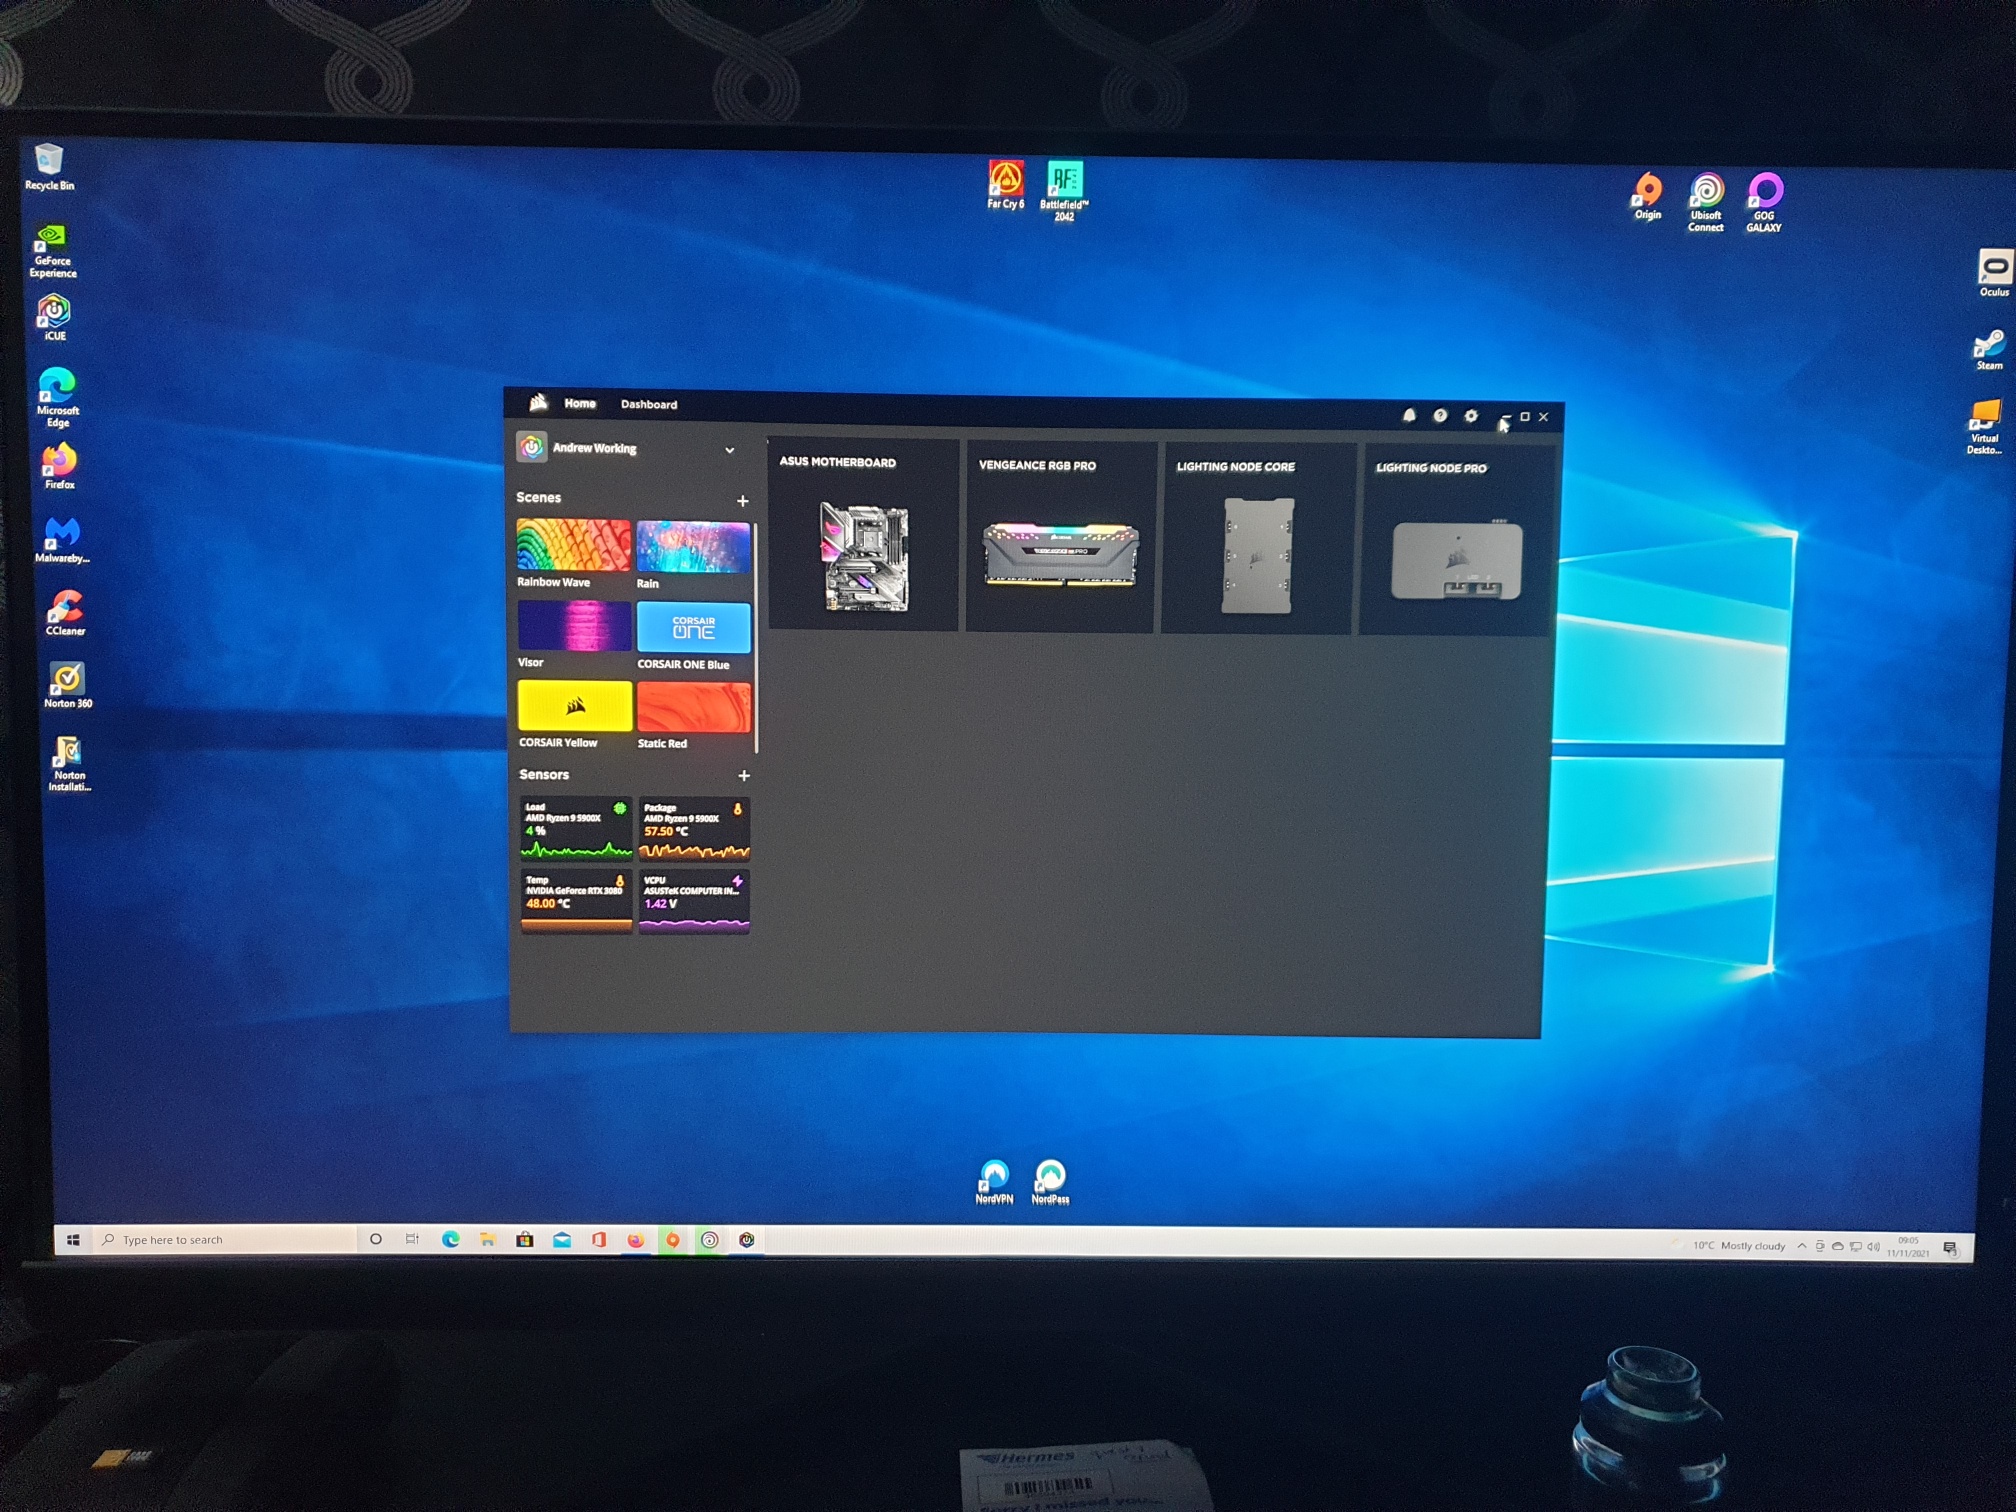Click the Firefox desktop icon
This screenshot has height=1512, width=2016.
59,466
